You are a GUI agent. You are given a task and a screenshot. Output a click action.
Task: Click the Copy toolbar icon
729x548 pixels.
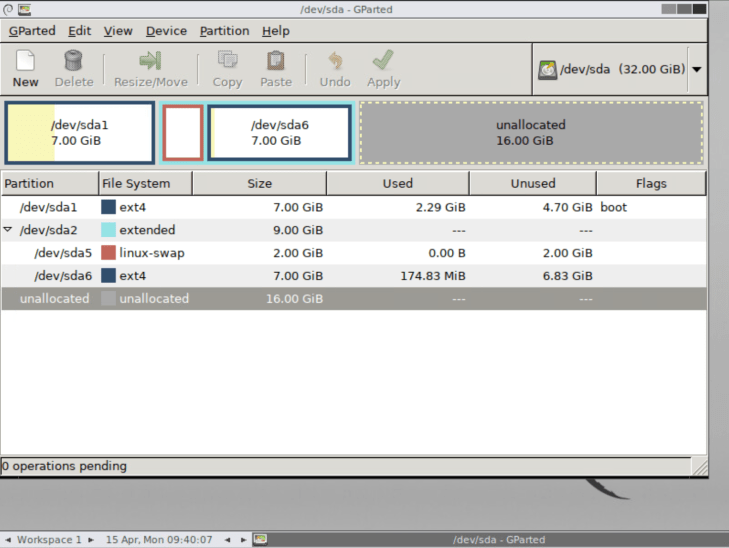coord(227,60)
